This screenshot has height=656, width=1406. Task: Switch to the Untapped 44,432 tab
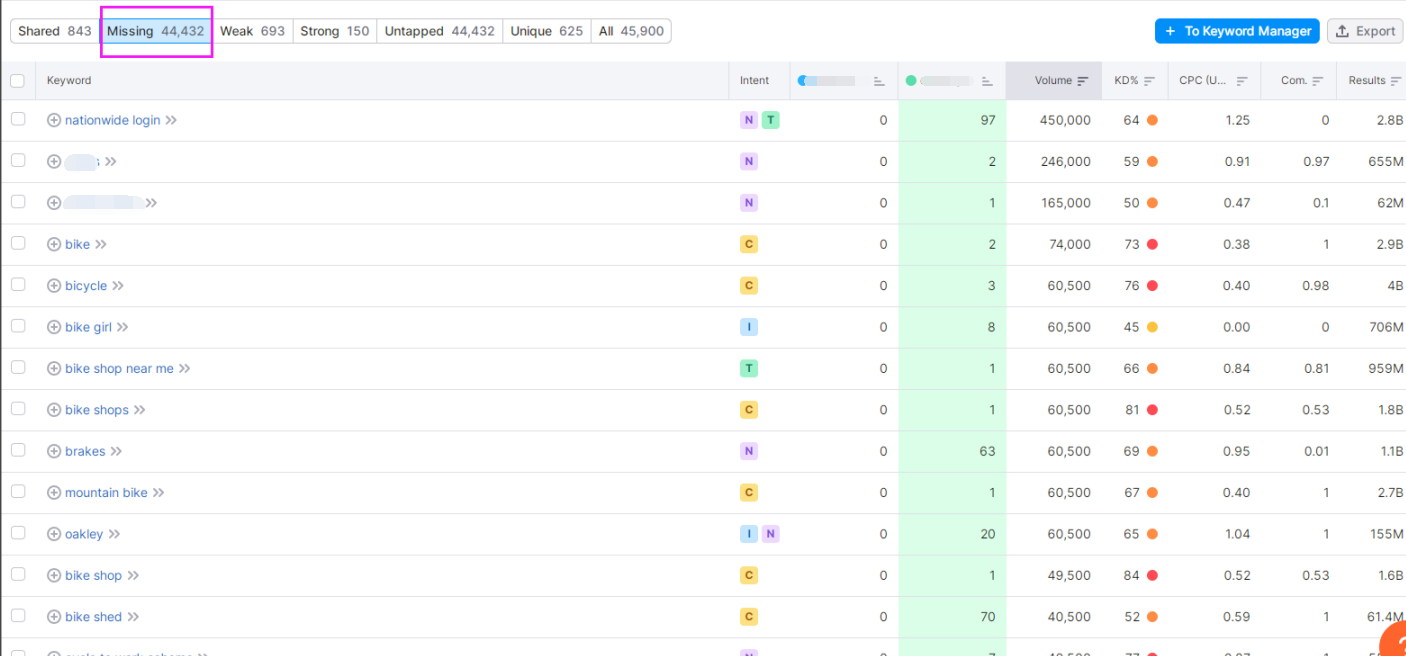coord(440,31)
